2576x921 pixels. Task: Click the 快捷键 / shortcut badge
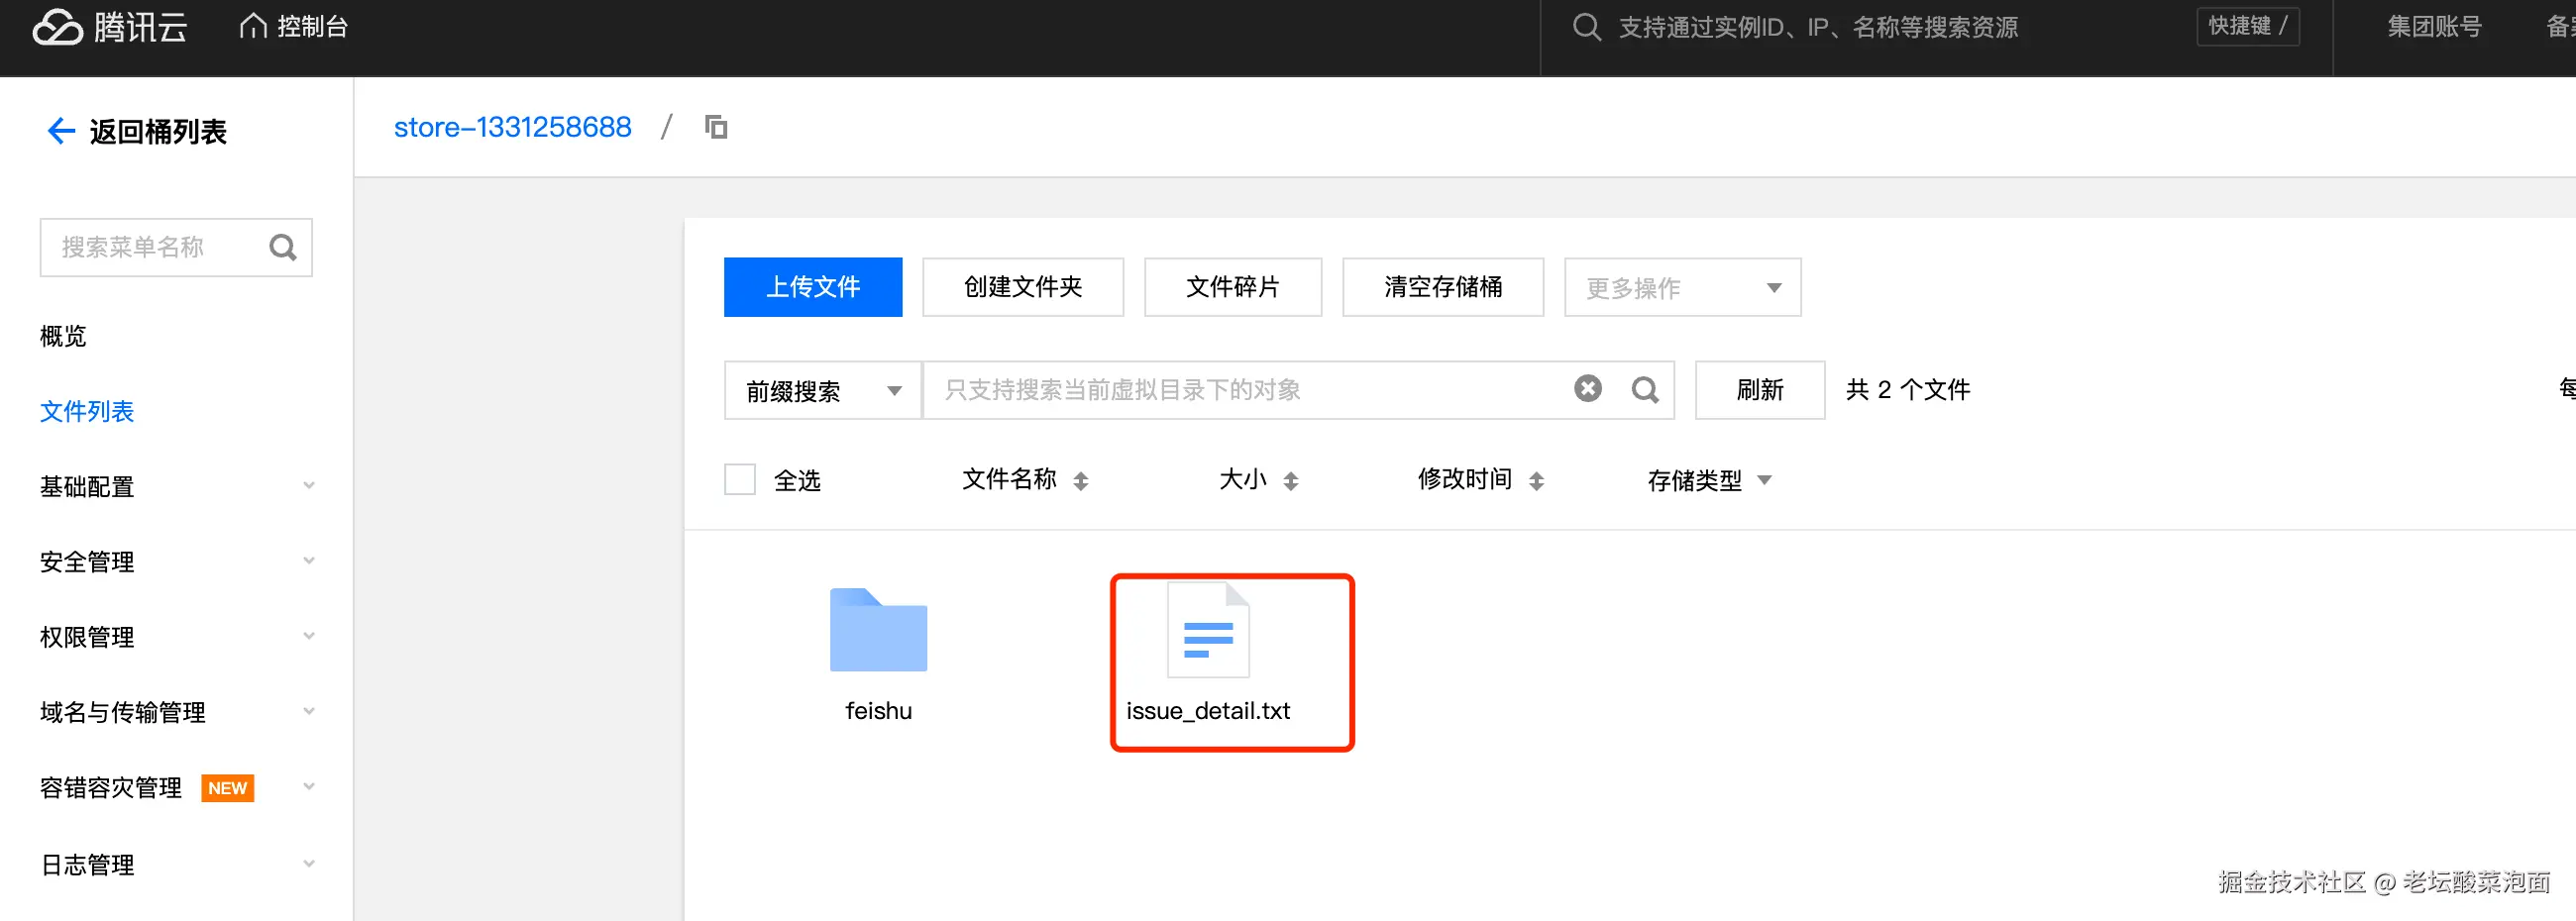point(2248,26)
